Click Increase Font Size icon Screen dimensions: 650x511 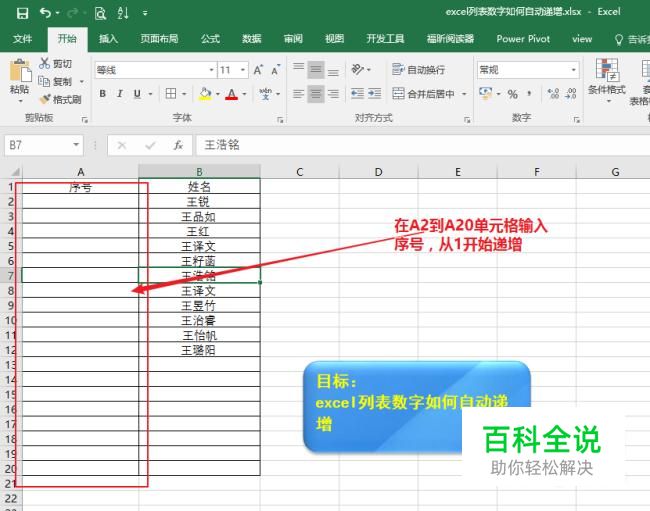tap(258, 70)
